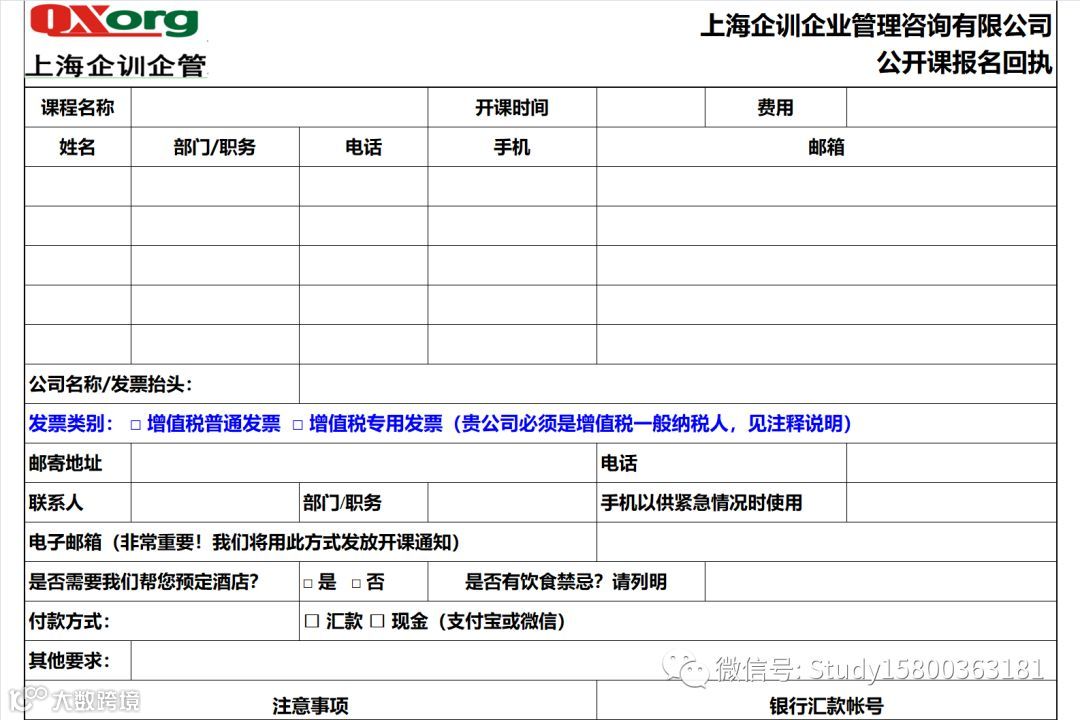Click the blank field beside 开课时间
This screenshot has height=720, width=1080.
(x=651, y=107)
